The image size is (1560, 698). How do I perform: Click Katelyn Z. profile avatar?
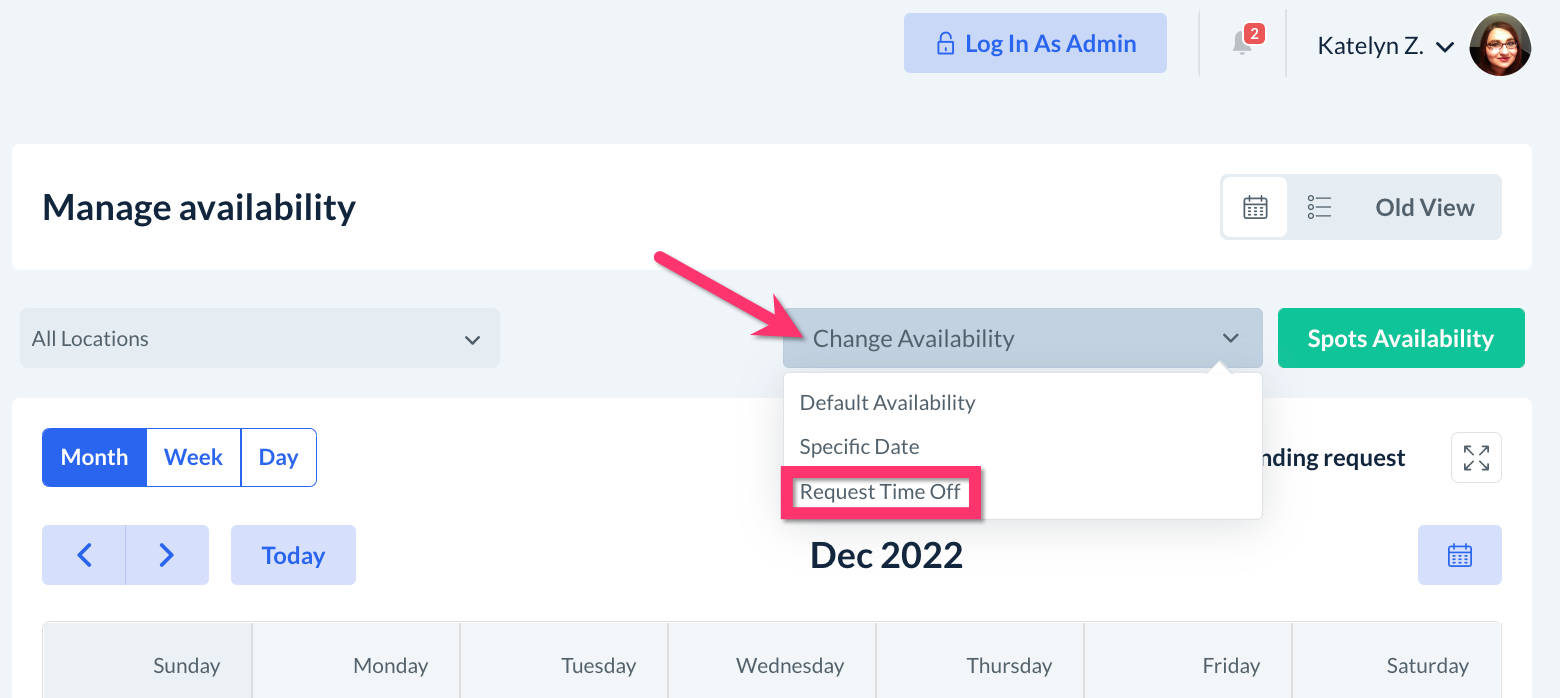pos(1500,45)
